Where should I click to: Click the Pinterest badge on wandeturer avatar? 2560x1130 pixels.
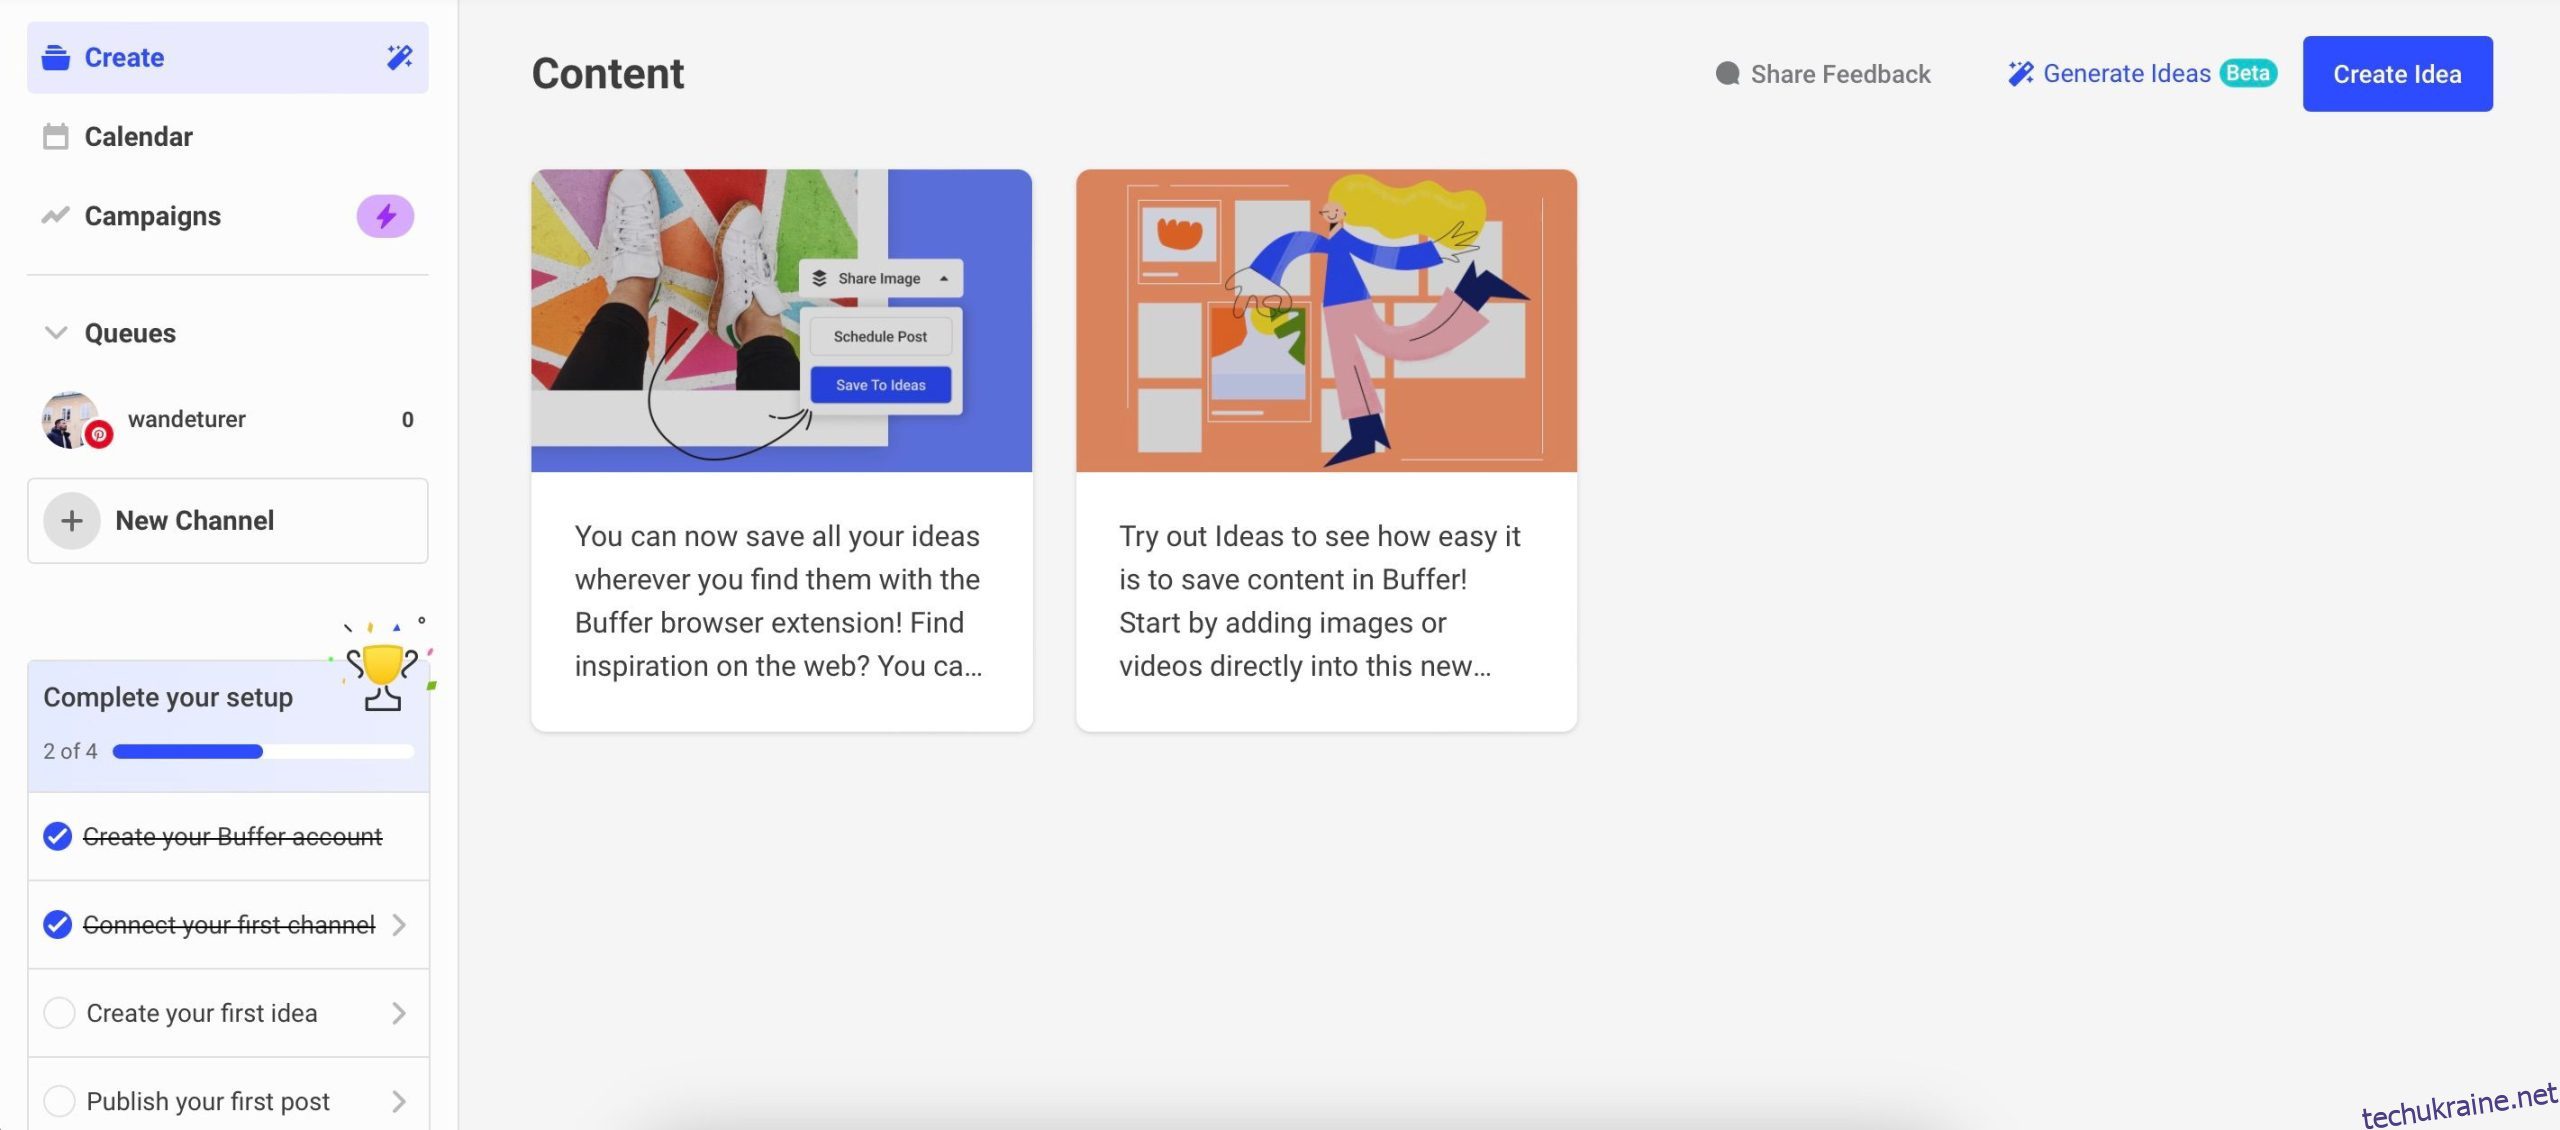coord(99,434)
